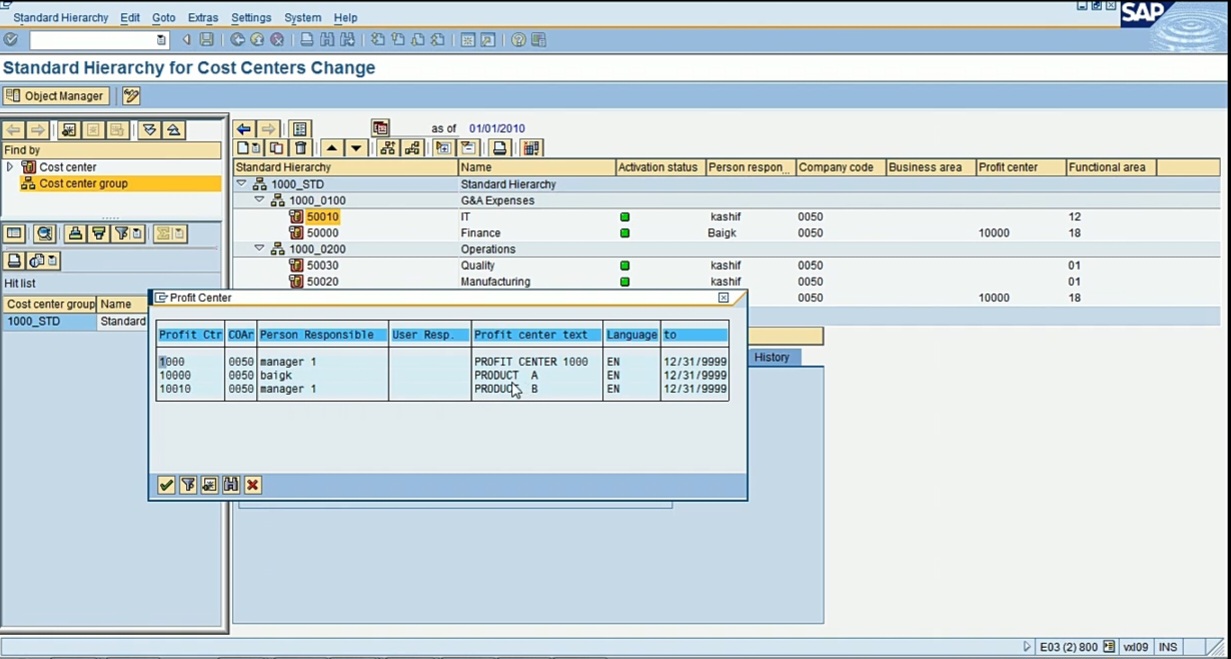
Task: Click the Profit center text column header
Action: point(537,335)
